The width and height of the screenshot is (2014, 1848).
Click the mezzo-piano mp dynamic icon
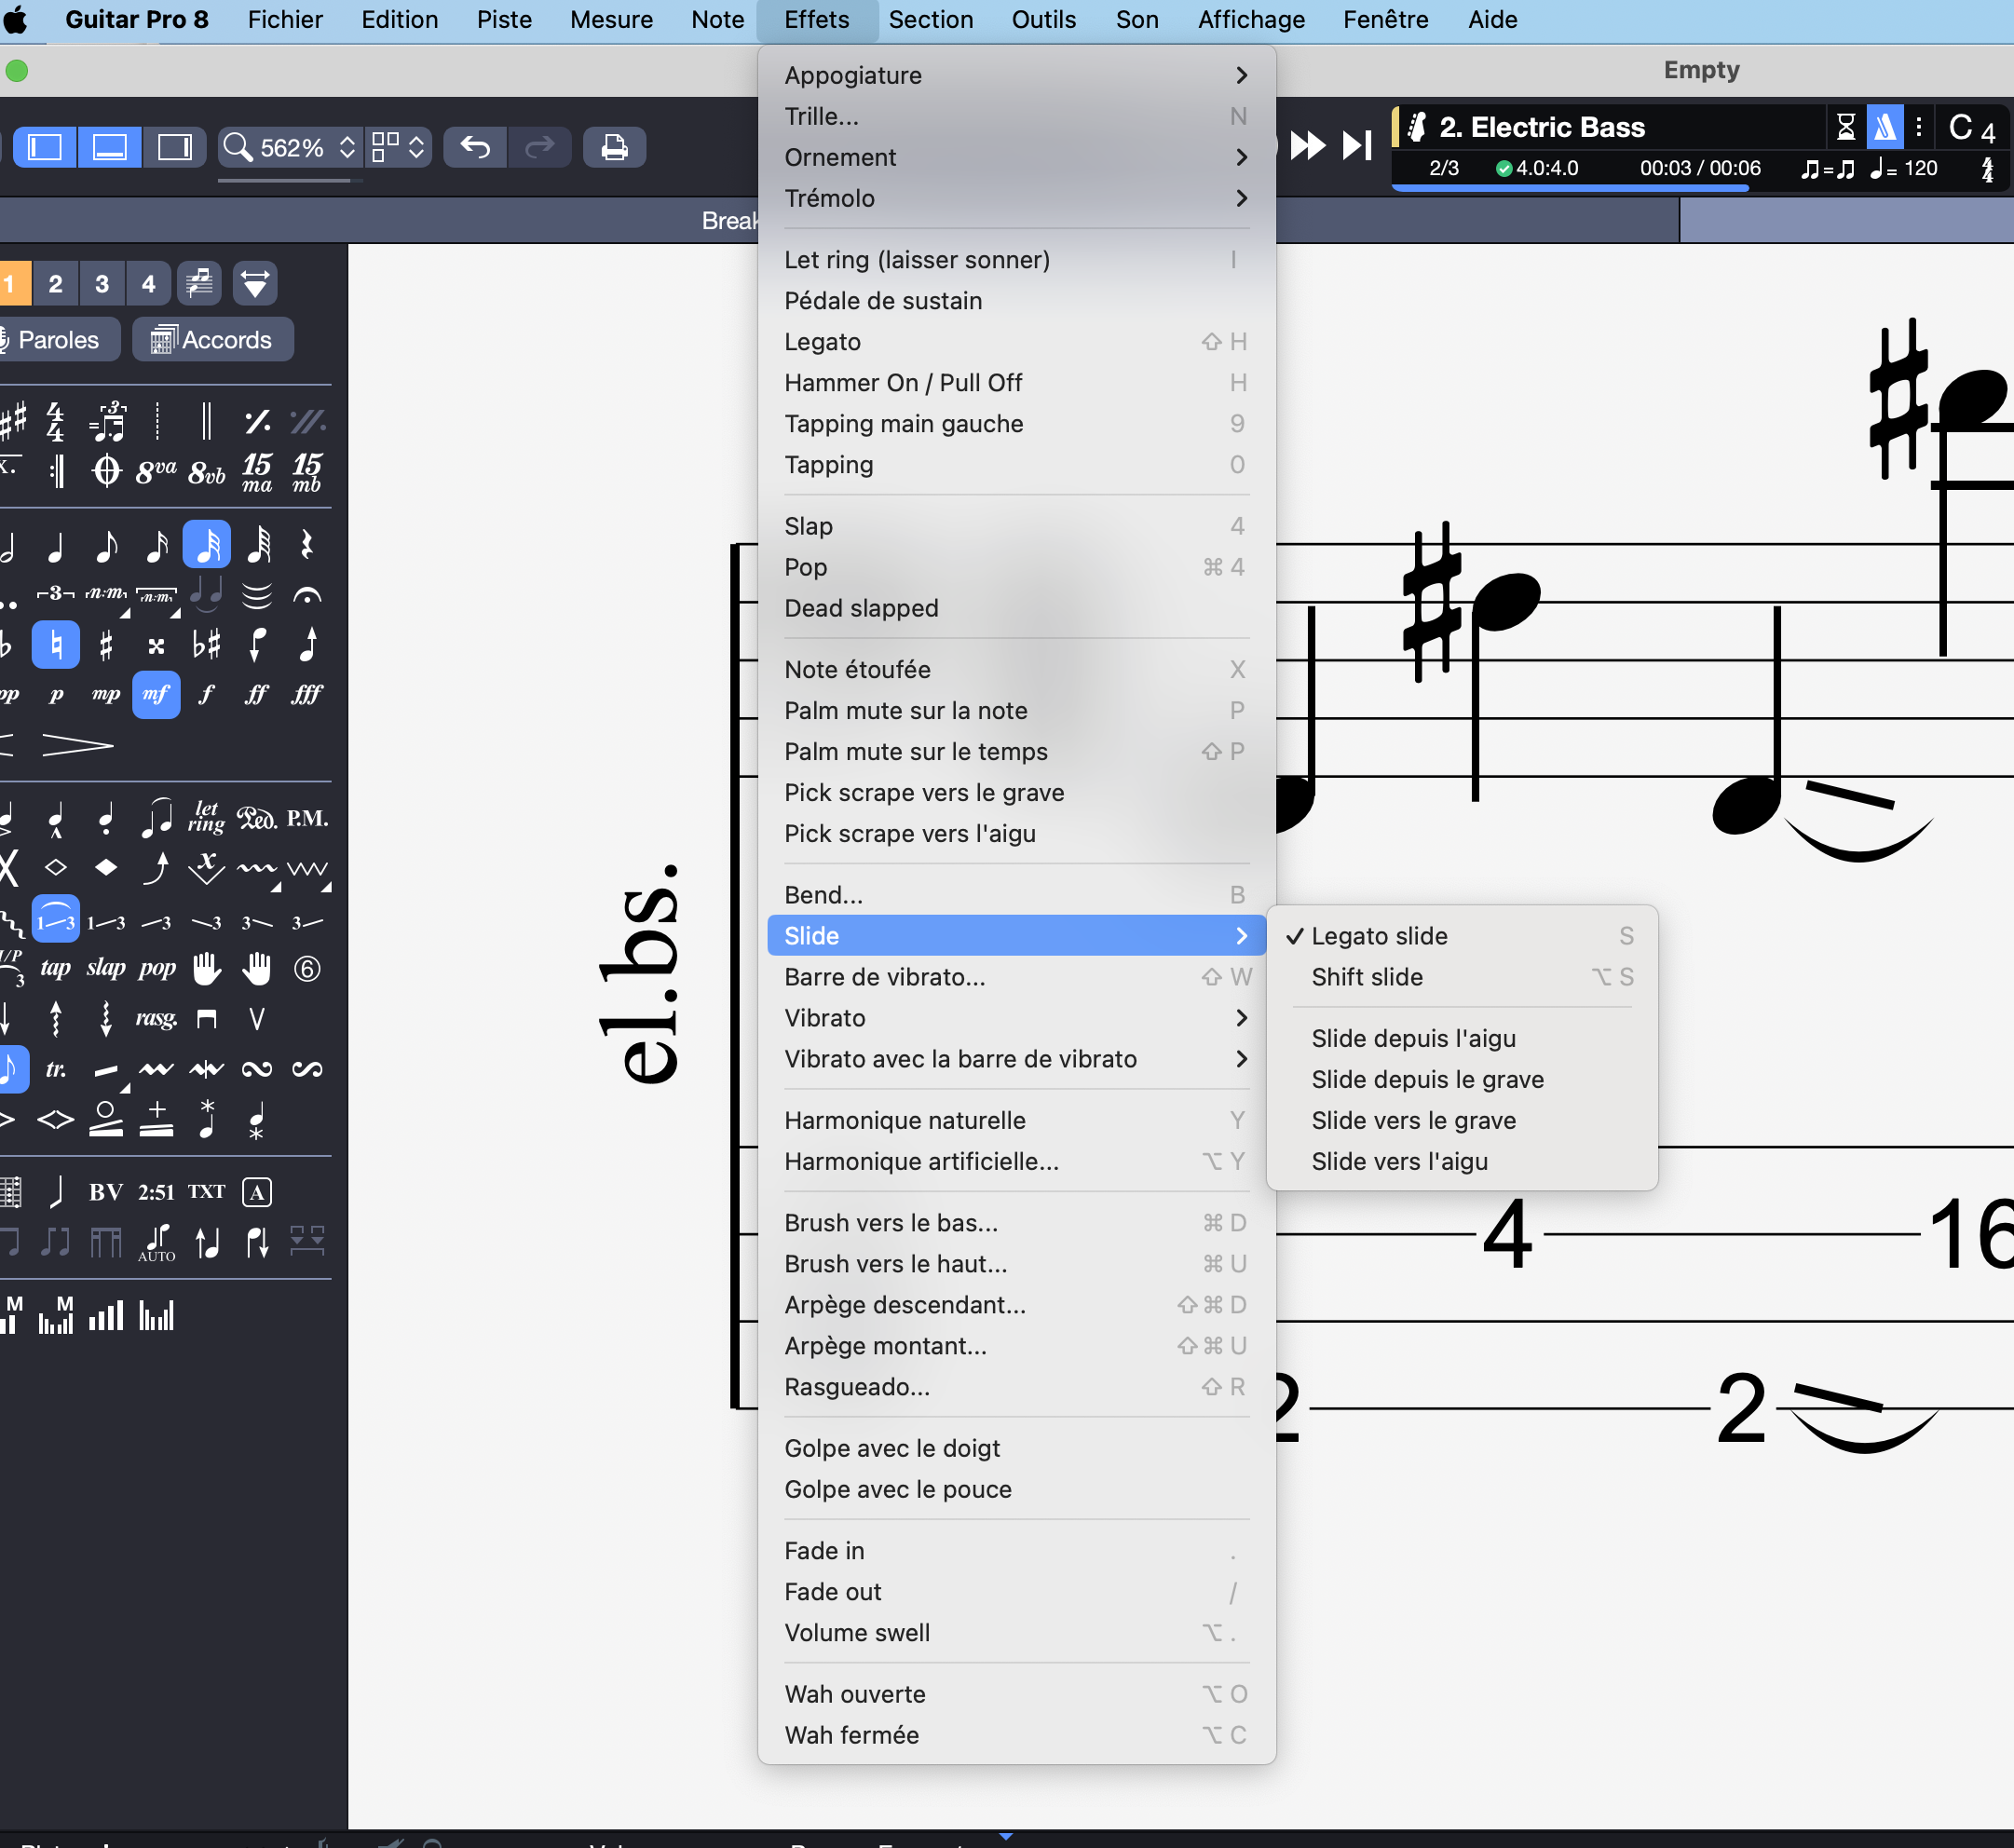pyautogui.click(x=106, y=694)
